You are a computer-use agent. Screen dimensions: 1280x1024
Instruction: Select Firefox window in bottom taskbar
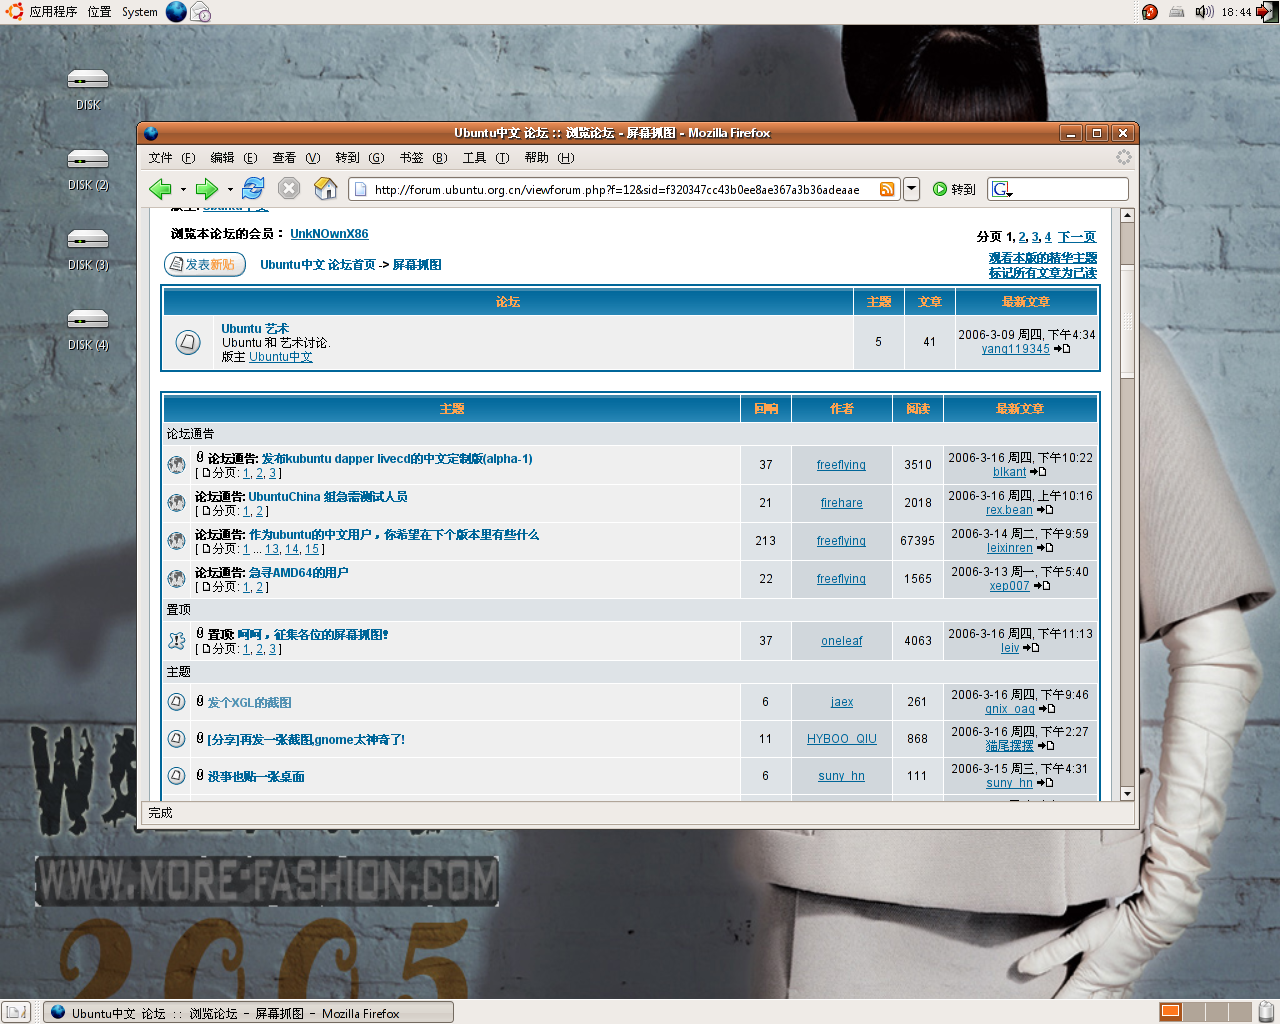click(248, 1013)
